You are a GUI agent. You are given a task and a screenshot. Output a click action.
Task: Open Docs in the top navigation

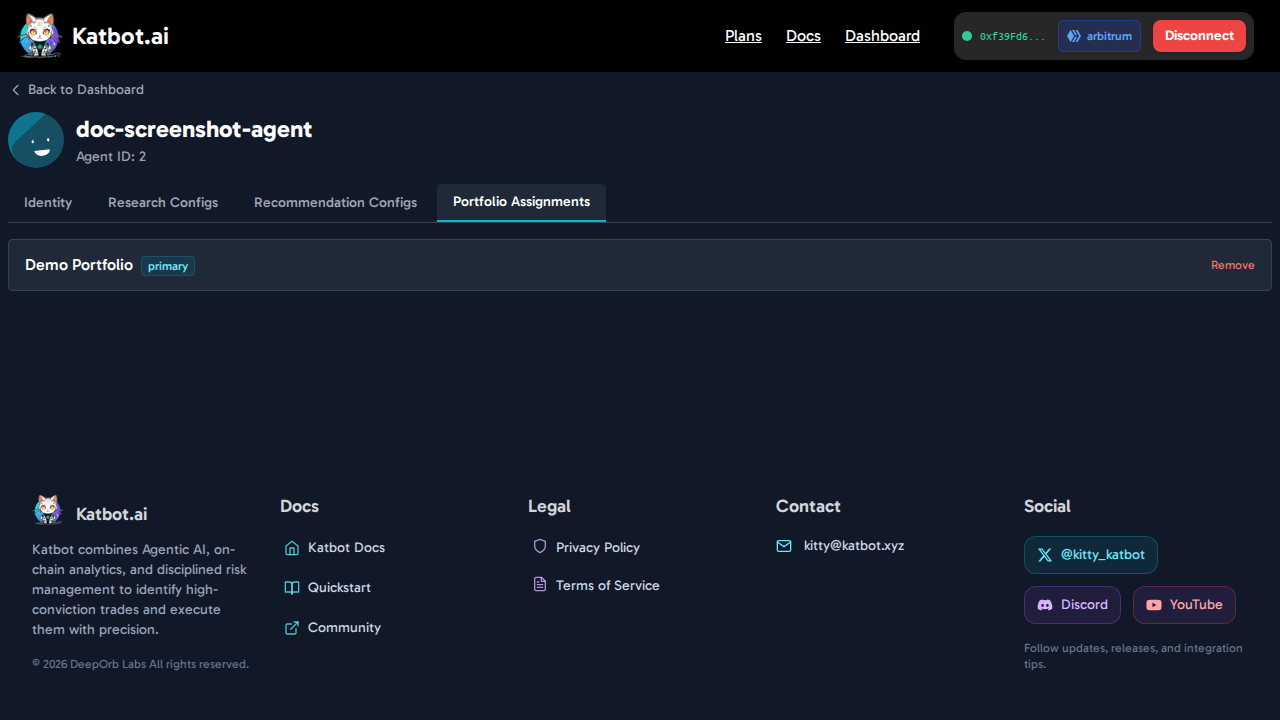[x=803, y=36]
